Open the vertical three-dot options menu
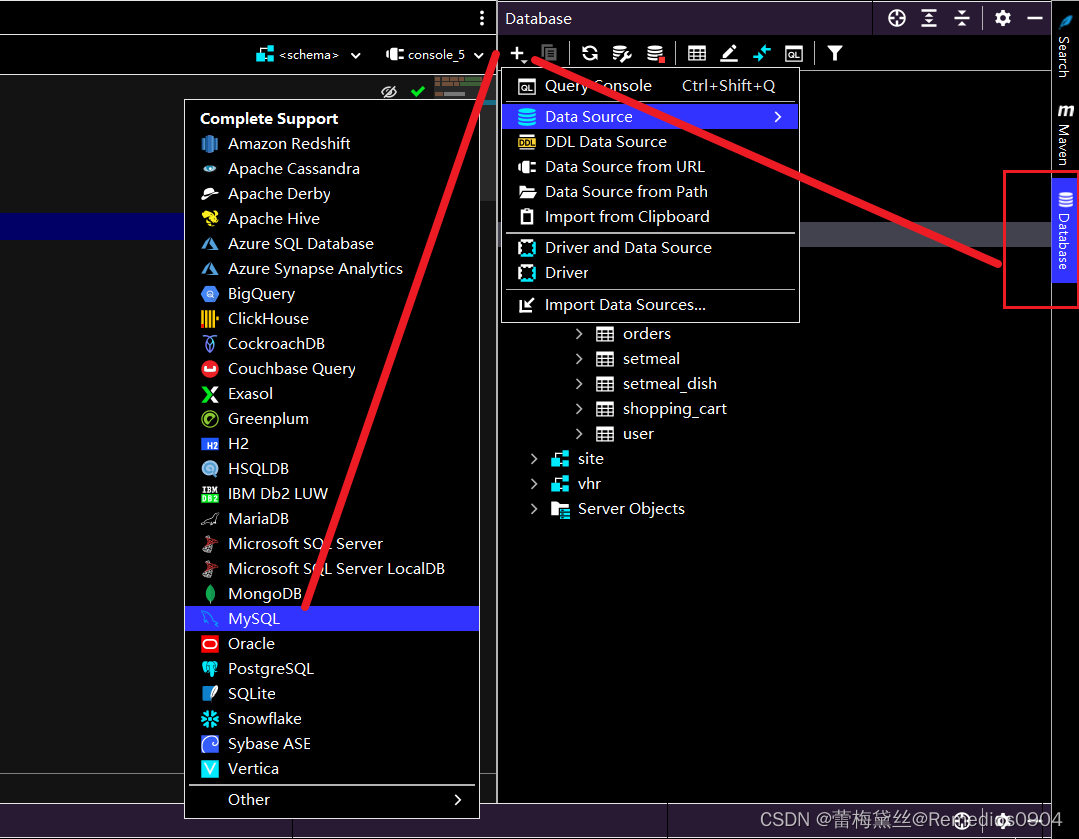The height and width of the screenshot is (839, 1079). [x=482, y=18]
